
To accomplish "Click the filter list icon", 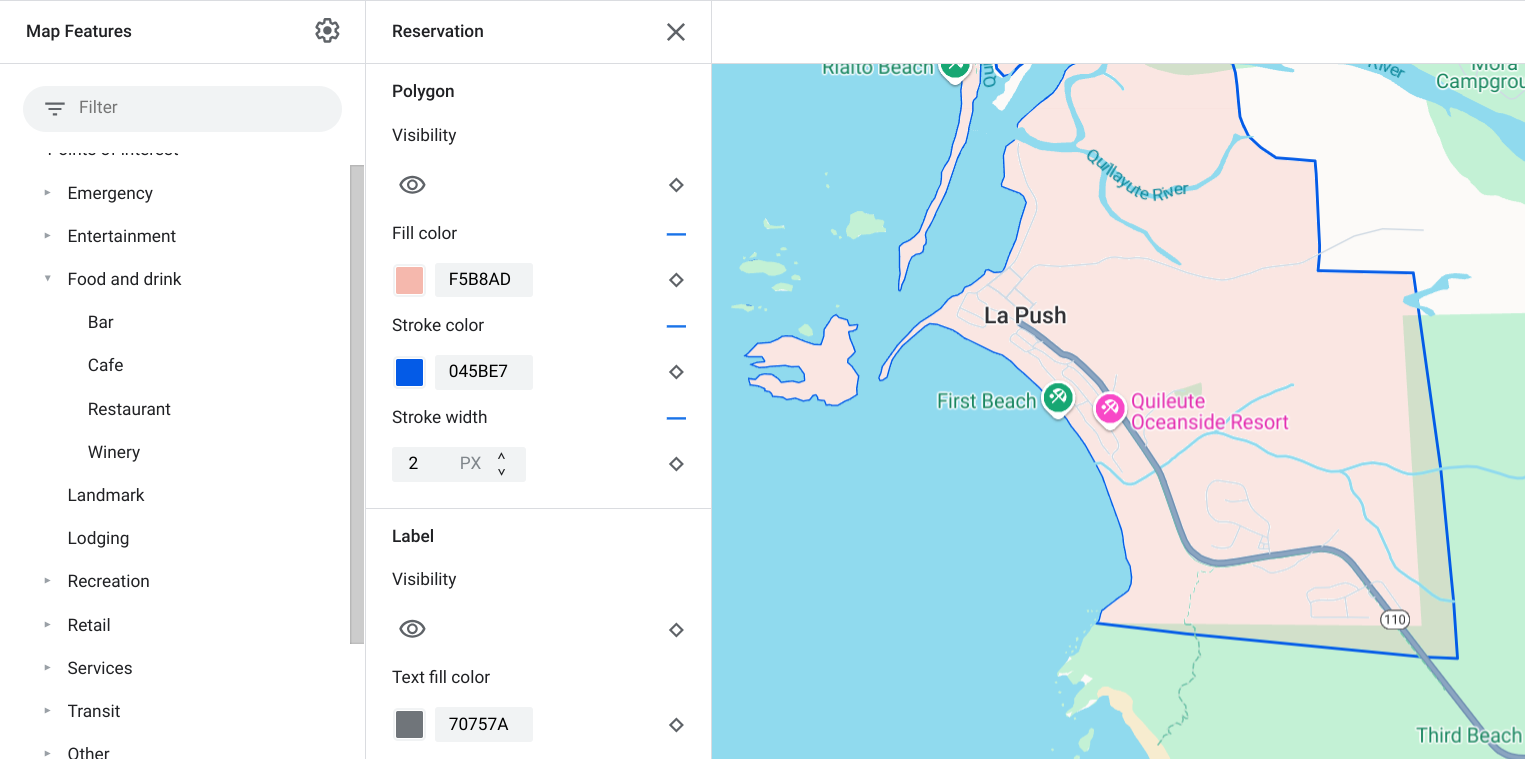I will tap(55, 108).
